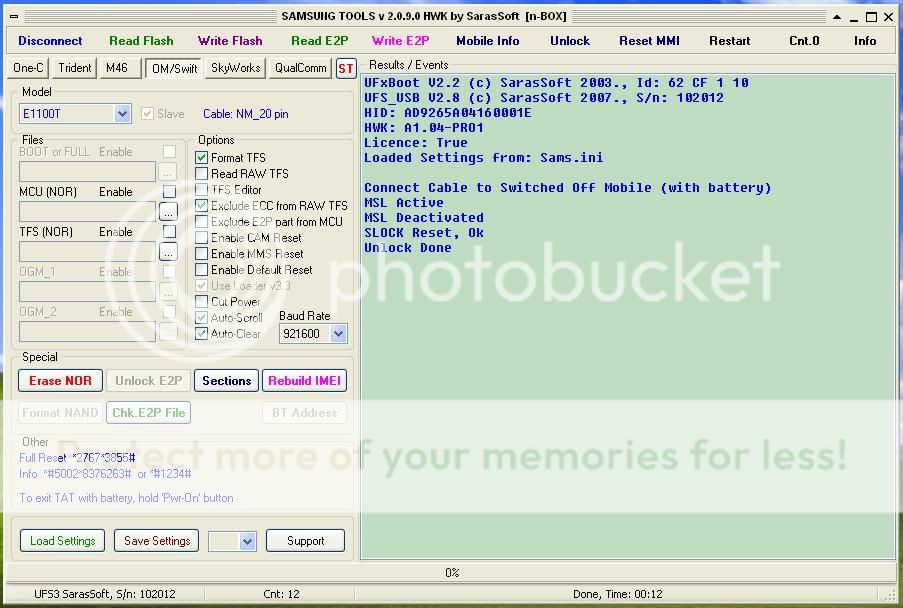Click Reset MMI command
This screenshot has height=608, width=903.
click(649, 41)
